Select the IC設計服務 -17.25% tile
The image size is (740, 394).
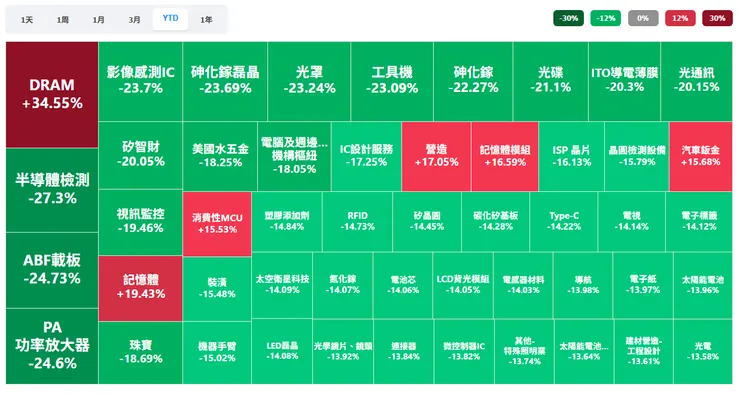366,156
